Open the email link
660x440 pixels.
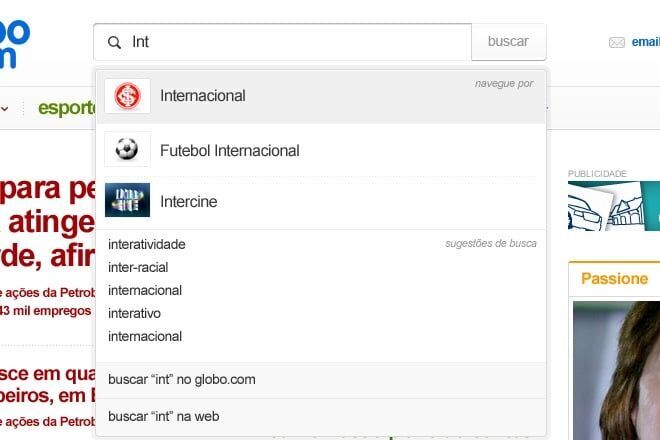(645, 42)
